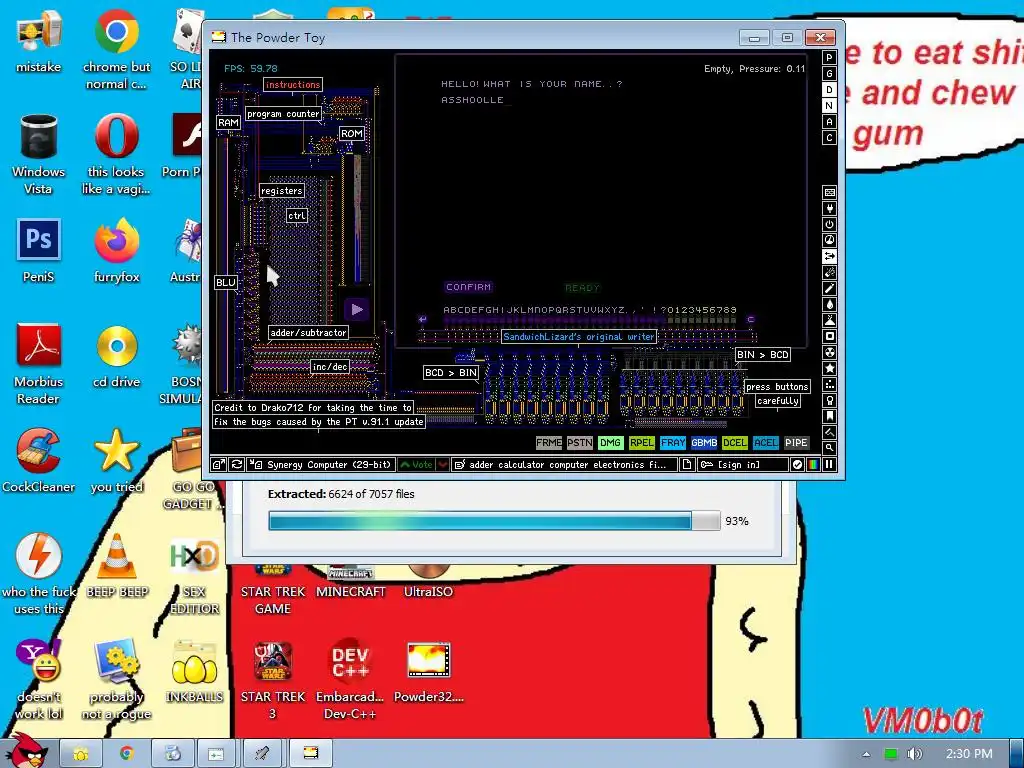Toggle the P quick option
Screen dimensions: 1024x768
click(829, 57)
